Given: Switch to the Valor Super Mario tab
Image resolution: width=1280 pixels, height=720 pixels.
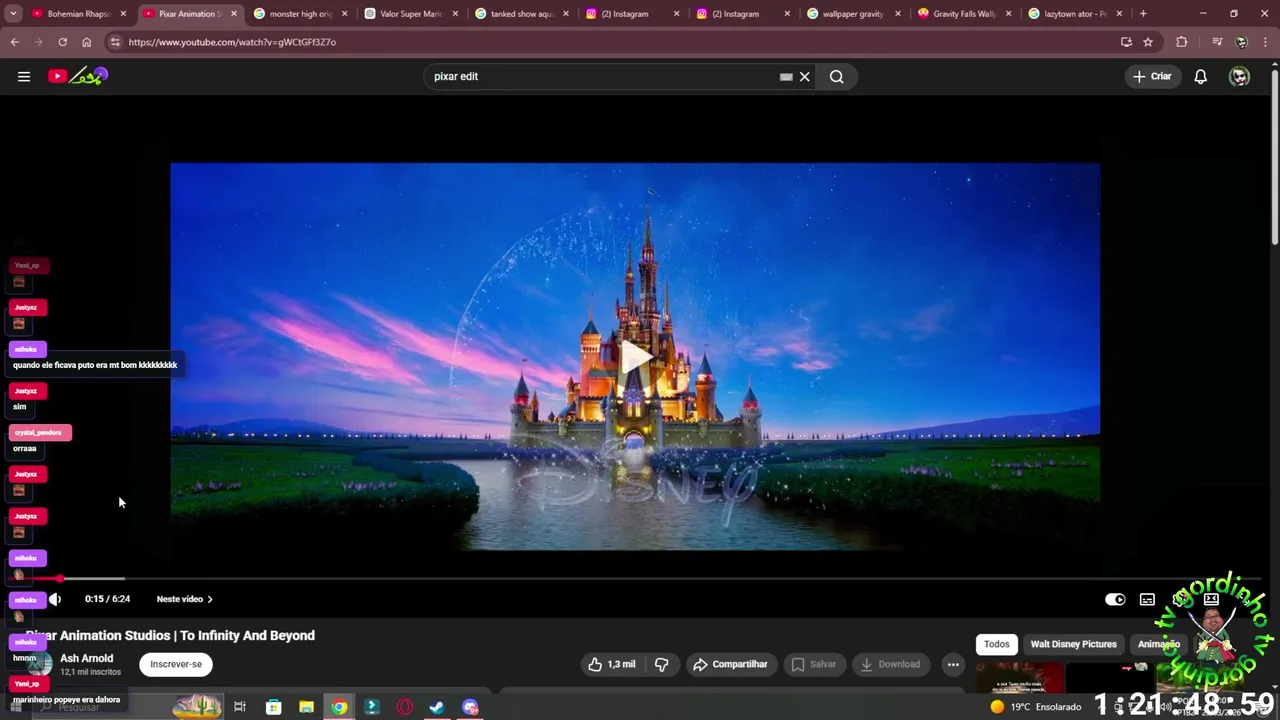Looking at the screenshot, I should click(x=411, y=14).
